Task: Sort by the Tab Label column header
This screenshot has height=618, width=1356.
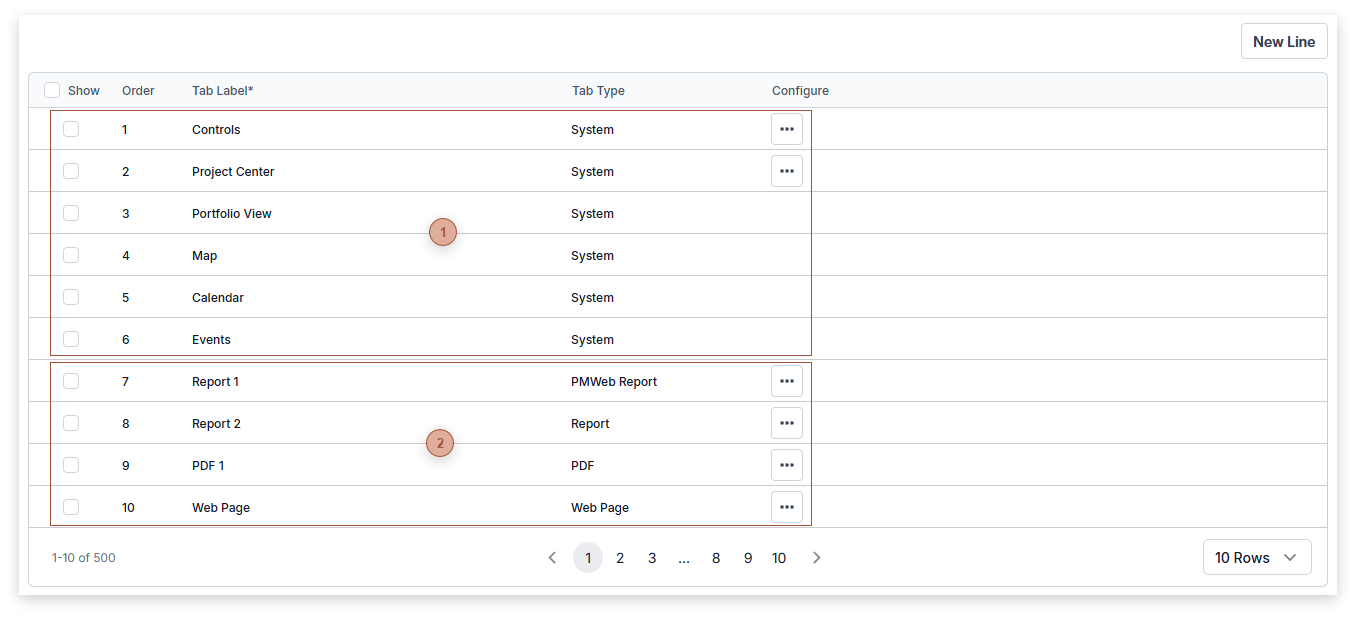Action: [x=222, y=90]
